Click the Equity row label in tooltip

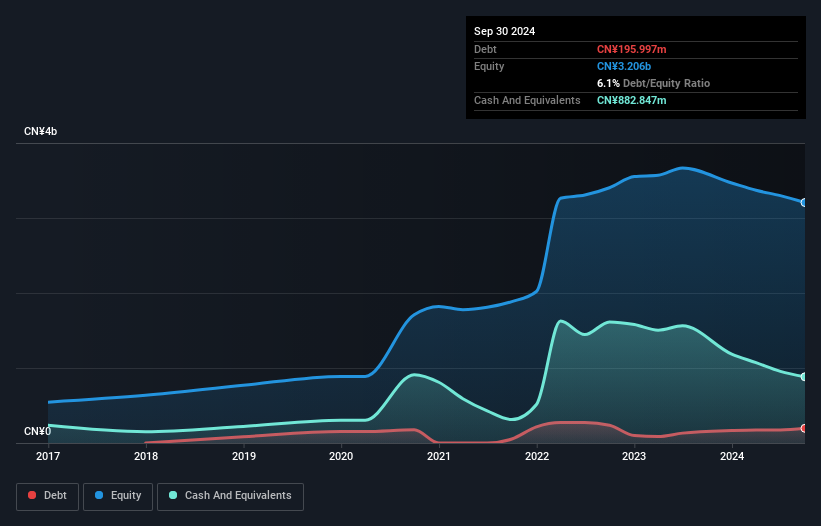point(489,66)
